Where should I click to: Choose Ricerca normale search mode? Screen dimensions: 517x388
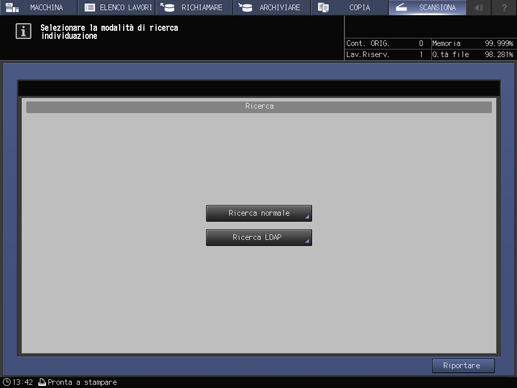pyautogui.click(x=259, y=213)
